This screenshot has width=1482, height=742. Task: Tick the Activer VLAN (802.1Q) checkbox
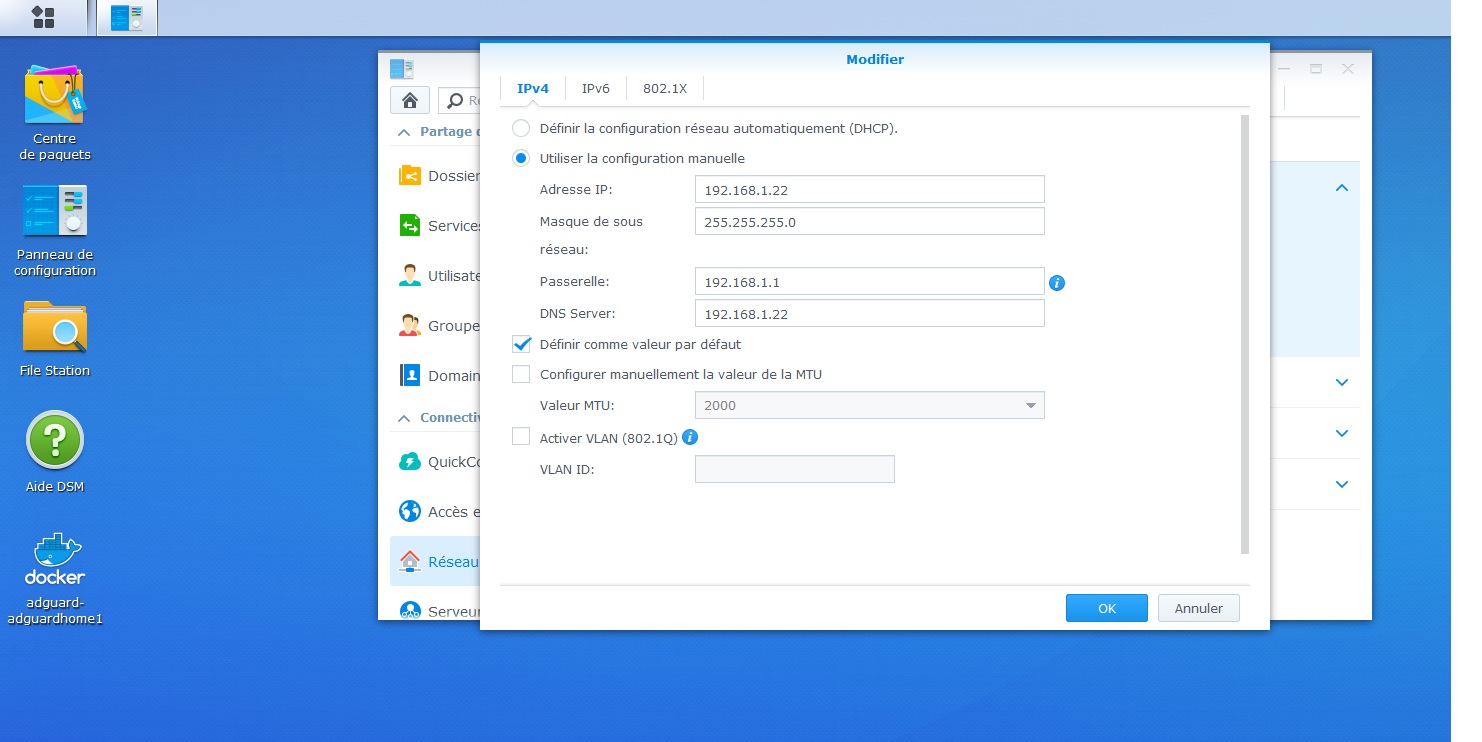[521, 437]
